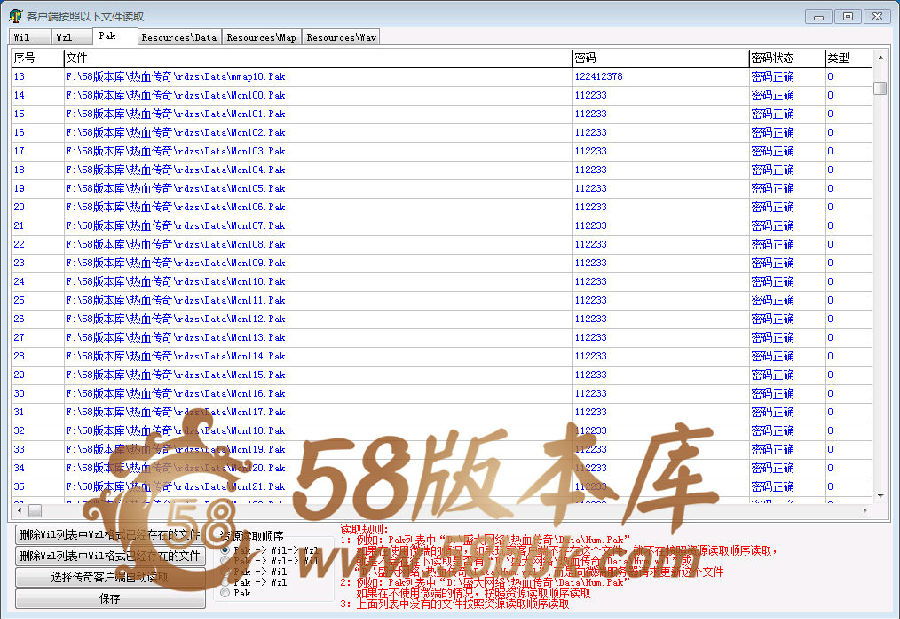Click the 选择传奇客户端自动读取 button
The image size is (900, 619).
(110, 577)
